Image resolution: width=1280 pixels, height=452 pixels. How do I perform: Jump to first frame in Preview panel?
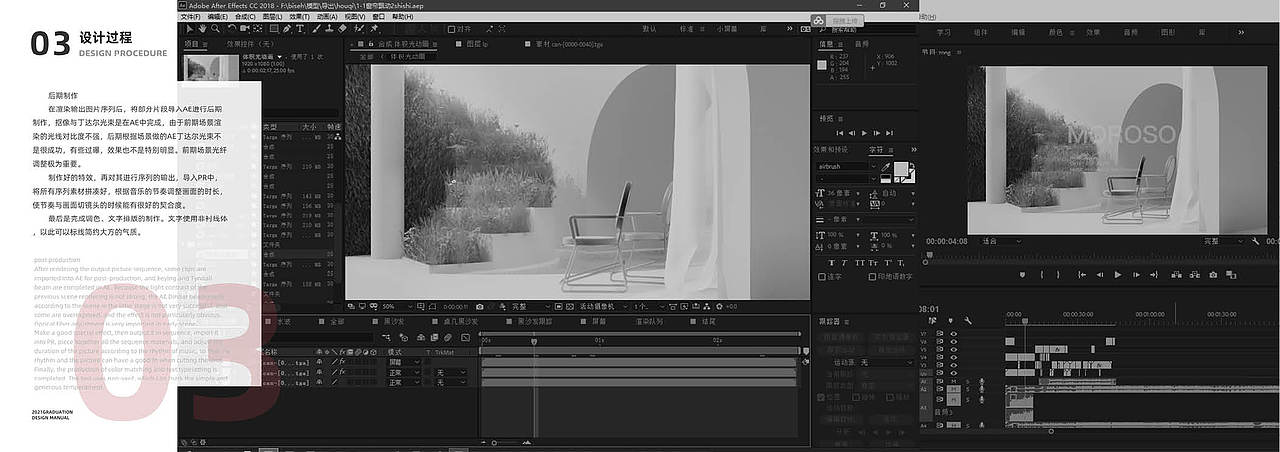click(x=839, y=133)
